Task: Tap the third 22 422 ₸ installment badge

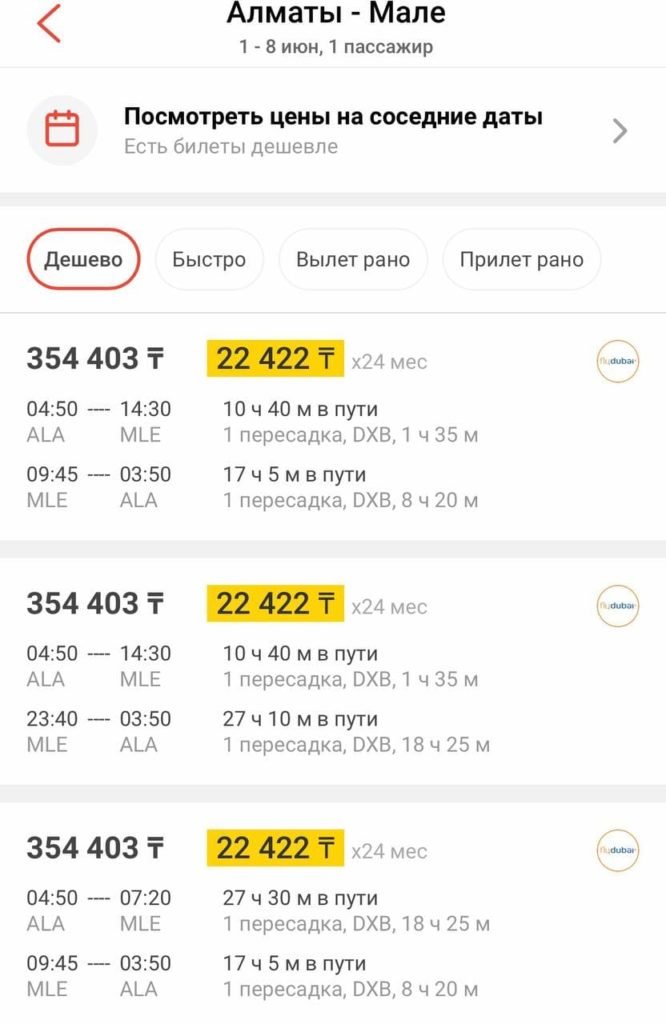Action: click(276, 848)
